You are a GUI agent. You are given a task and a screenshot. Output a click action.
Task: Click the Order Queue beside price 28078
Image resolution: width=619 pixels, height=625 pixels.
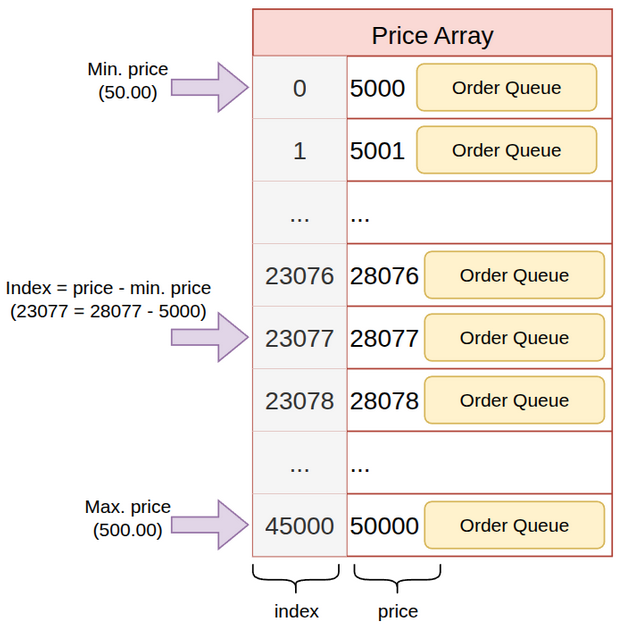coord(514,400)
